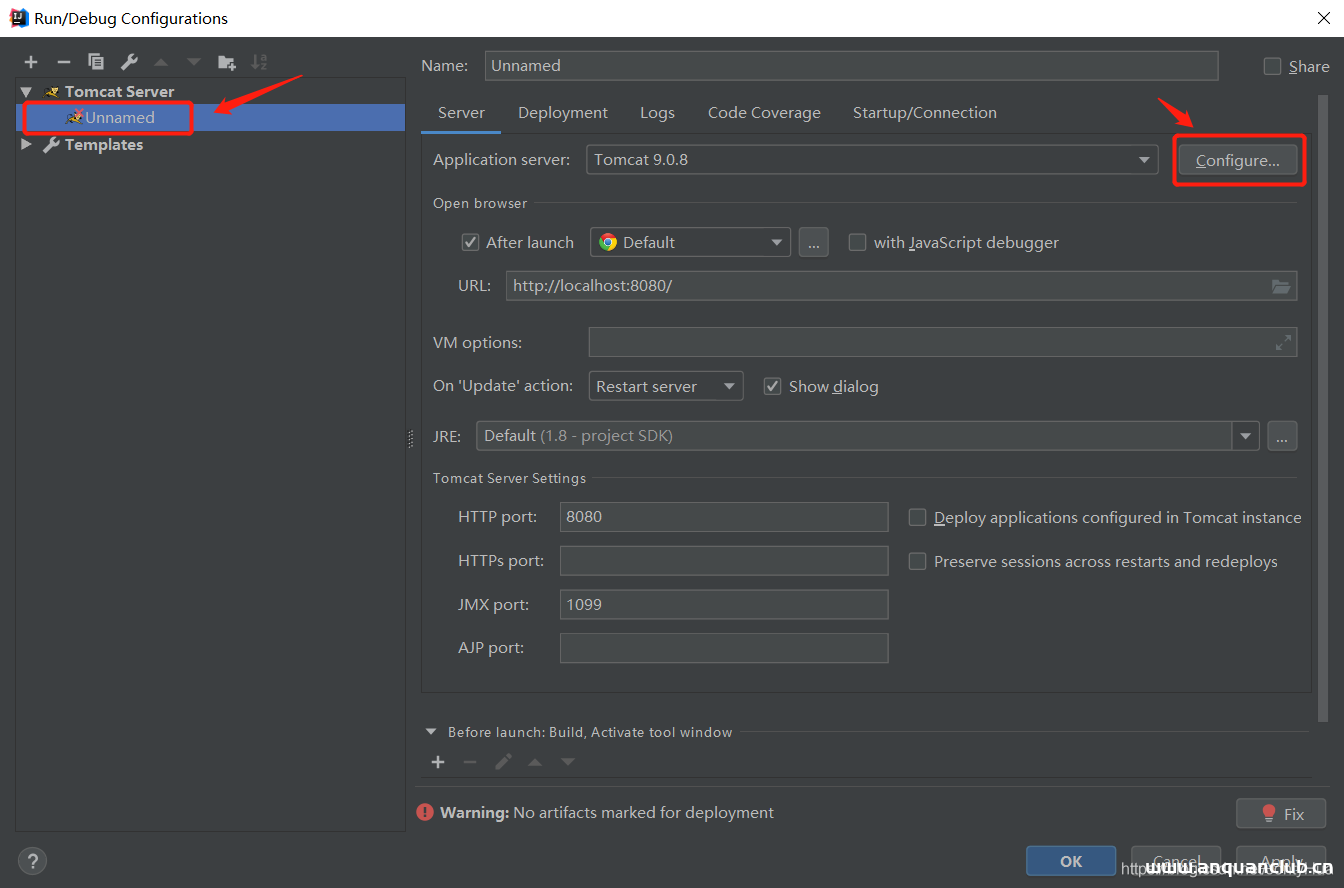
Task: Collapse the Before launch section
Action: tap(431, 732)
